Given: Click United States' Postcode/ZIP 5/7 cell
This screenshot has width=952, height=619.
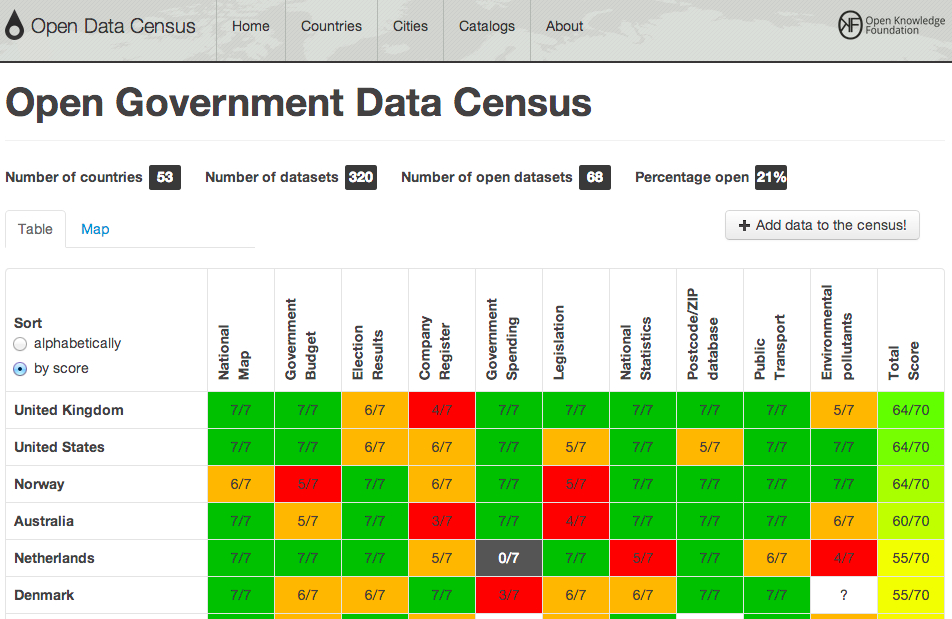Looking at the screenshot, I should point(710,447).
